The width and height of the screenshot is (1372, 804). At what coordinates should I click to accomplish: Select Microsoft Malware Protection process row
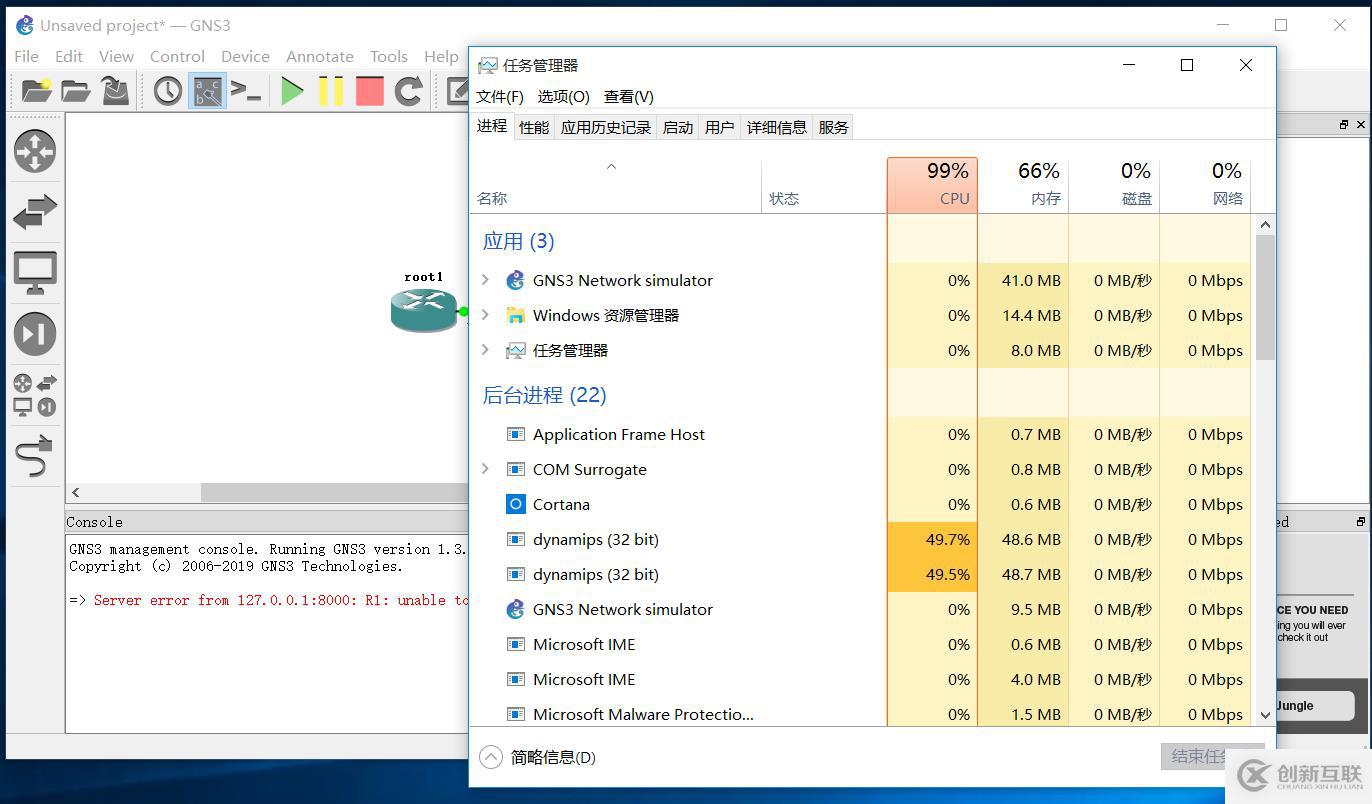(x=861, y=713)
